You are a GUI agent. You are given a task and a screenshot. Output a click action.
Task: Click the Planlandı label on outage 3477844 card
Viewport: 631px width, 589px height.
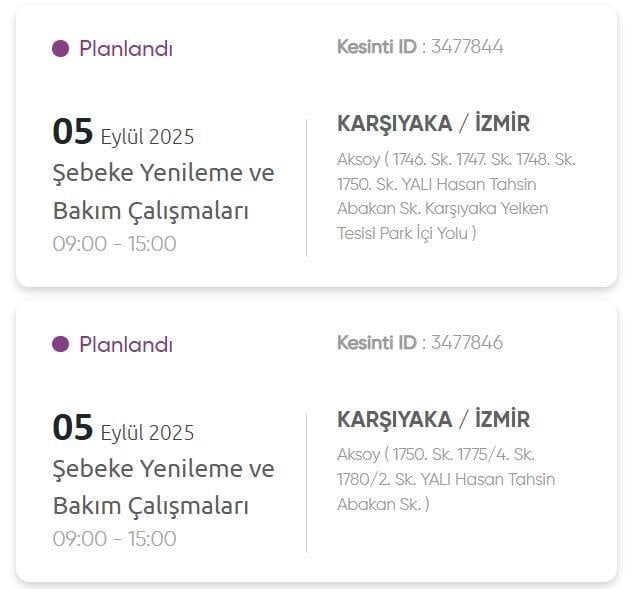point(125,48)
